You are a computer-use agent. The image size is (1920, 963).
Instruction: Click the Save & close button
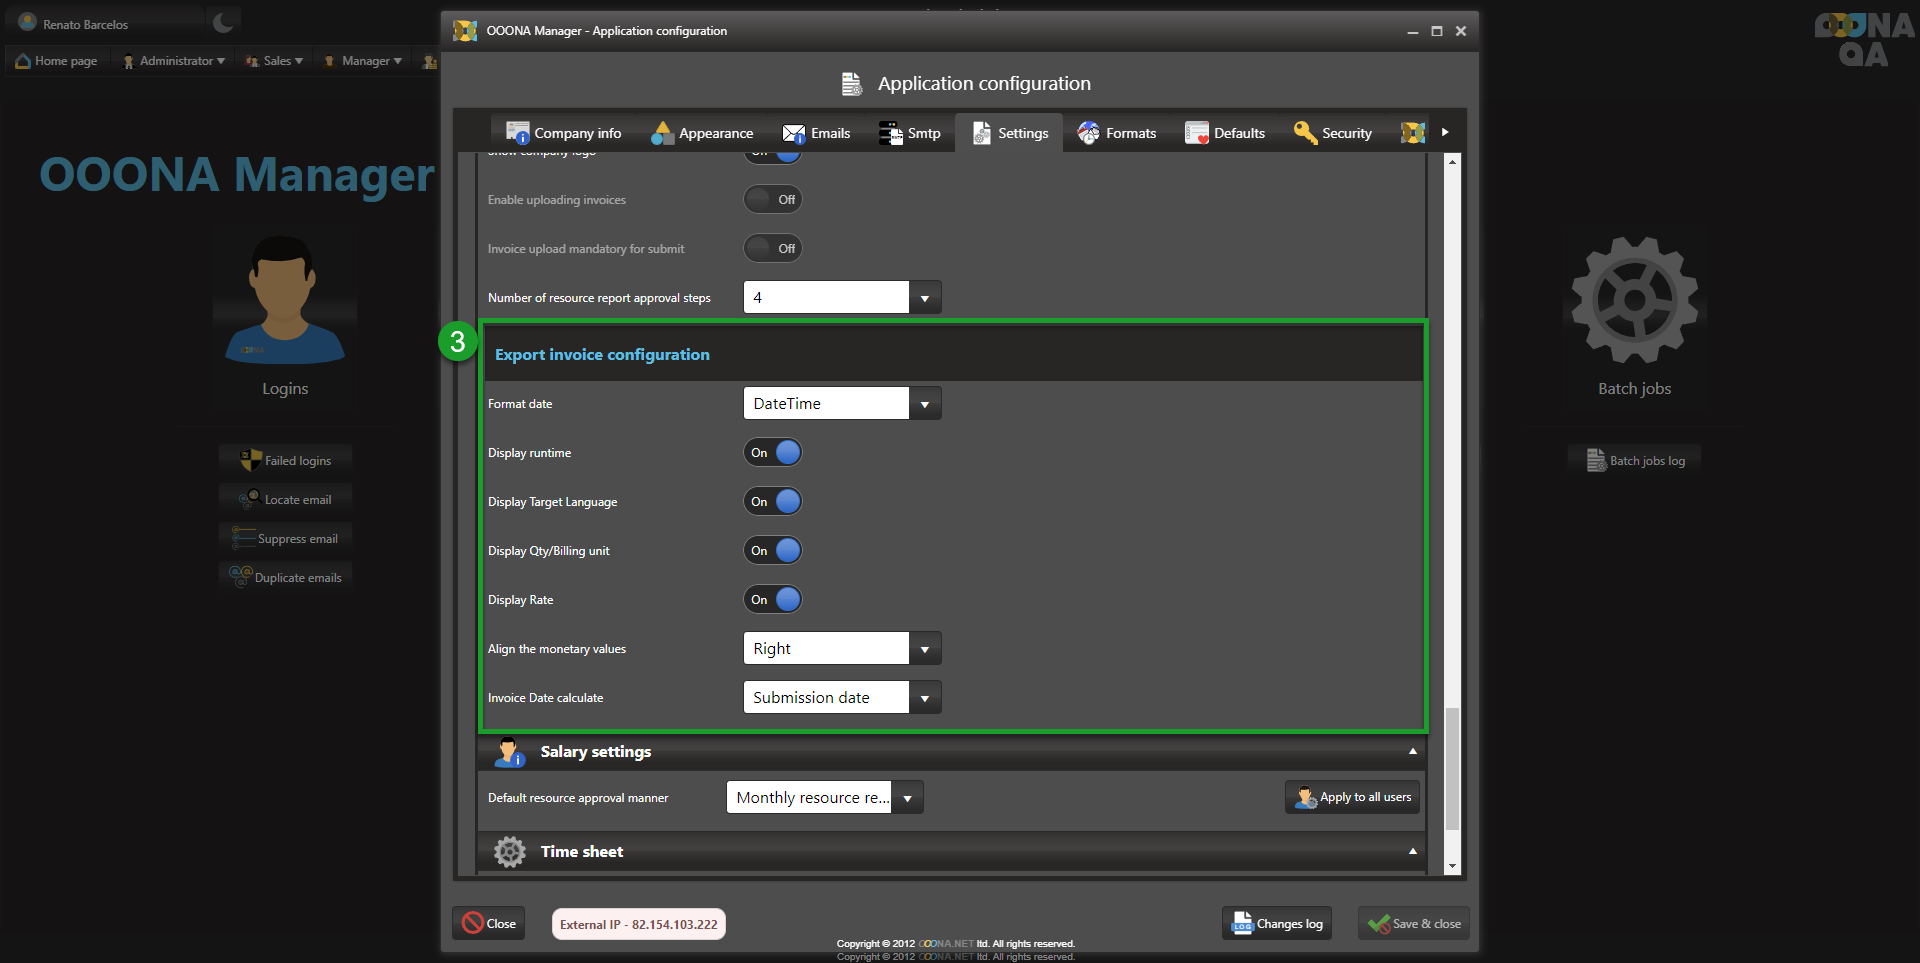tap(1414, 924)
